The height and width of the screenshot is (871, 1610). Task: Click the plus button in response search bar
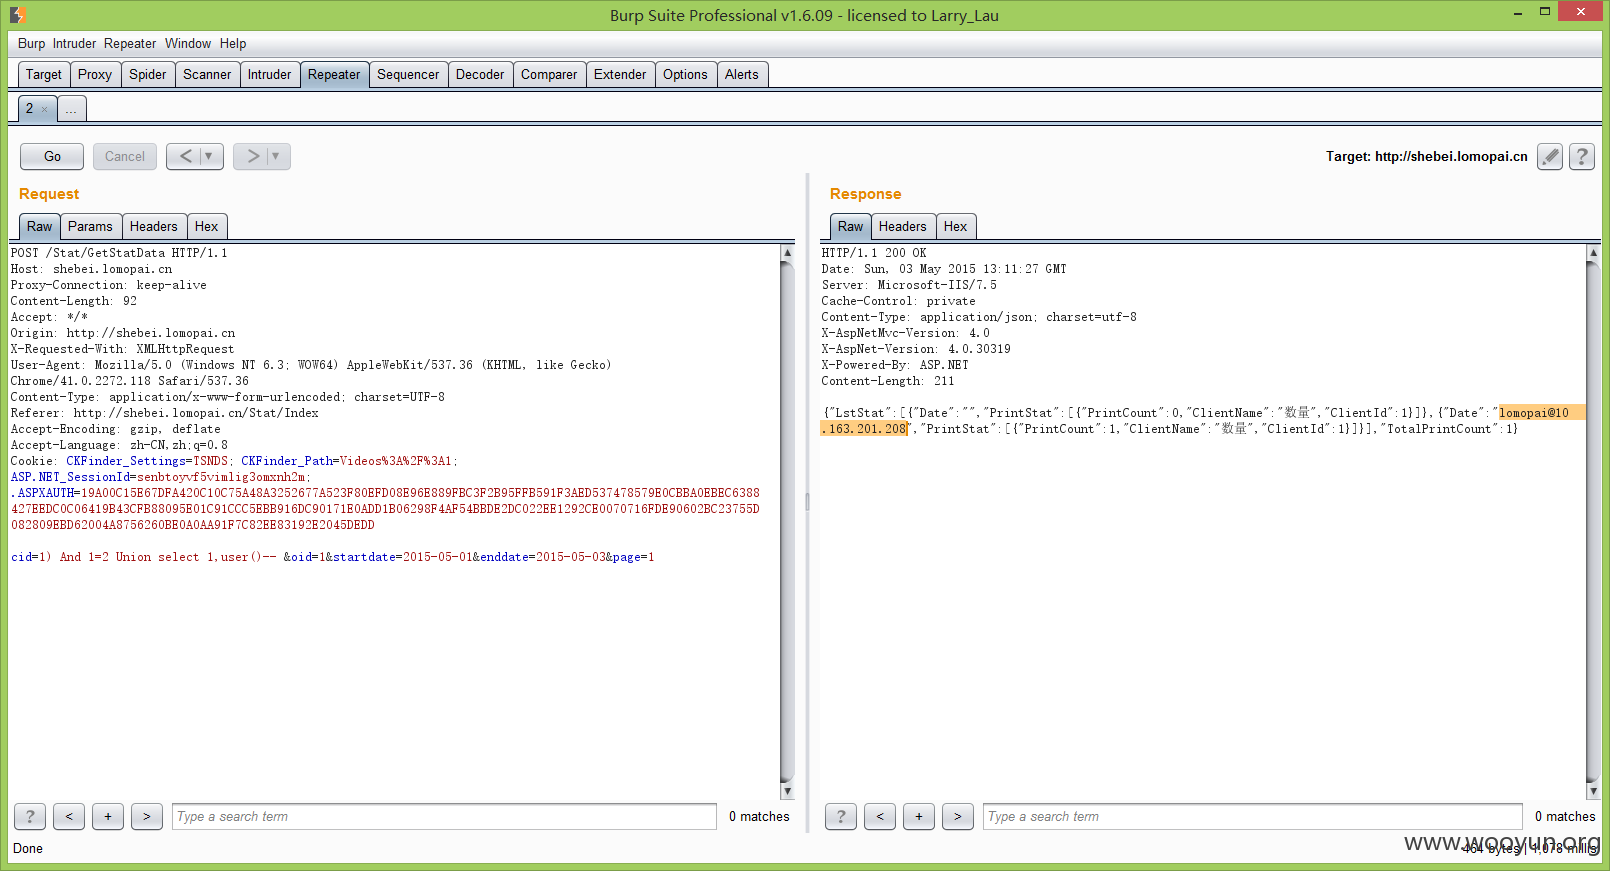click(x=919, y=817)
